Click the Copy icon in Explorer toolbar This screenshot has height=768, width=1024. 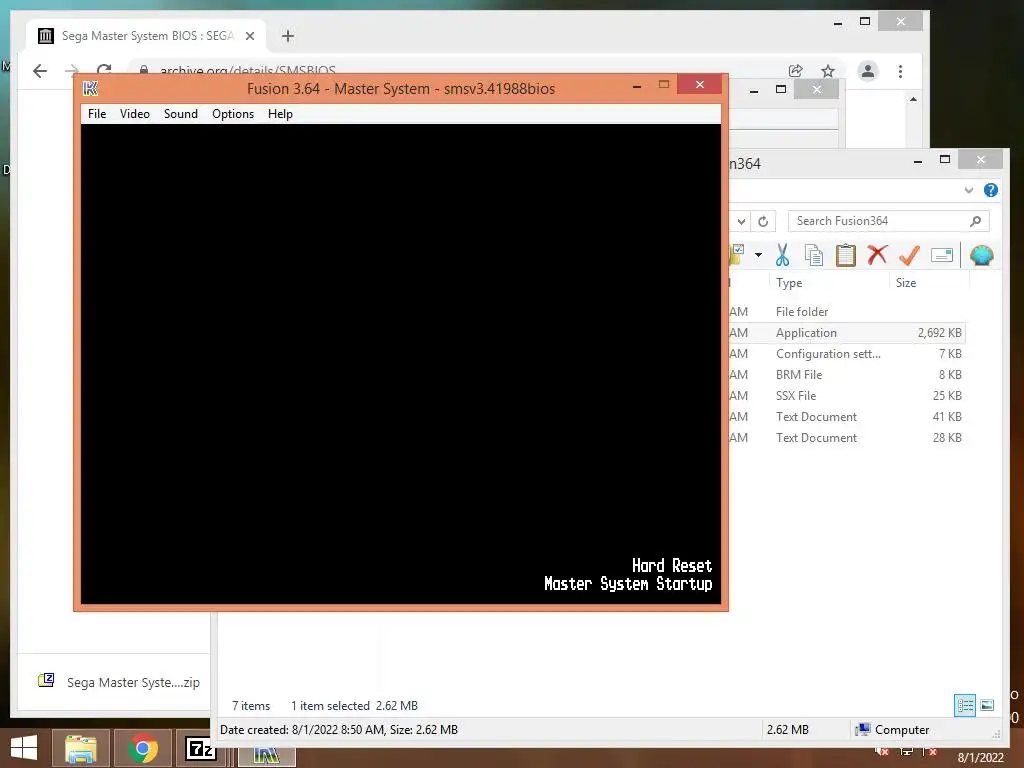[814, 255]
